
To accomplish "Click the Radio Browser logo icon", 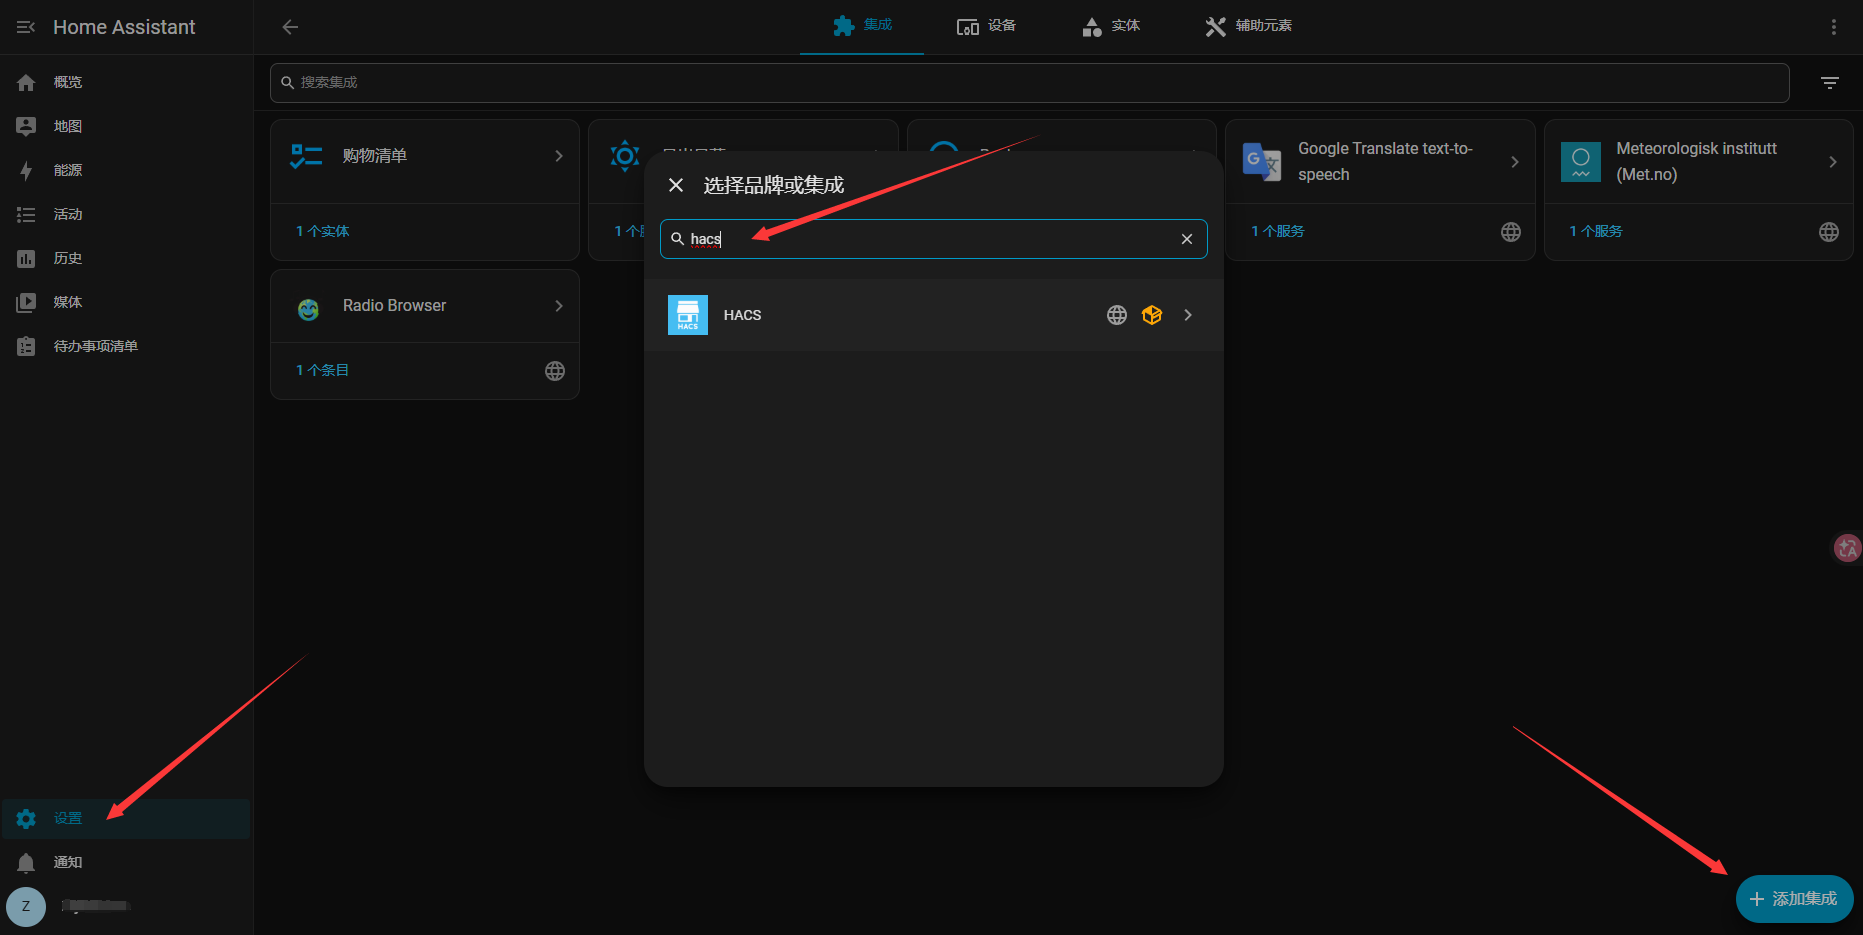I will pos(308,310).
